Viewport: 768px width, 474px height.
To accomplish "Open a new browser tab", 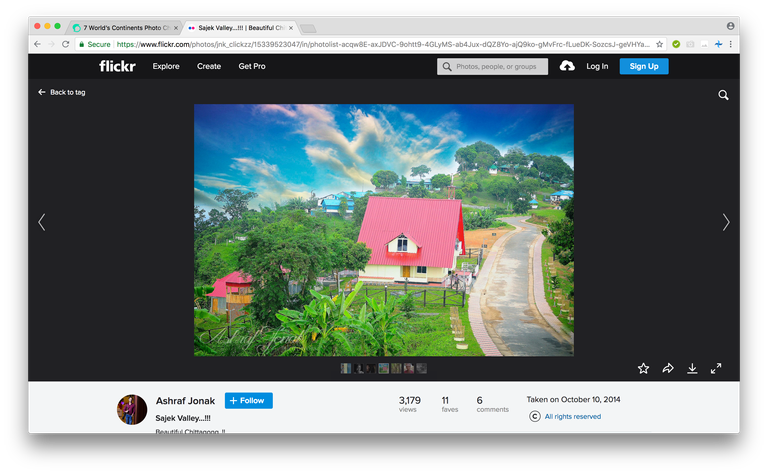I will pyautogui.click(x=308, y=28).
